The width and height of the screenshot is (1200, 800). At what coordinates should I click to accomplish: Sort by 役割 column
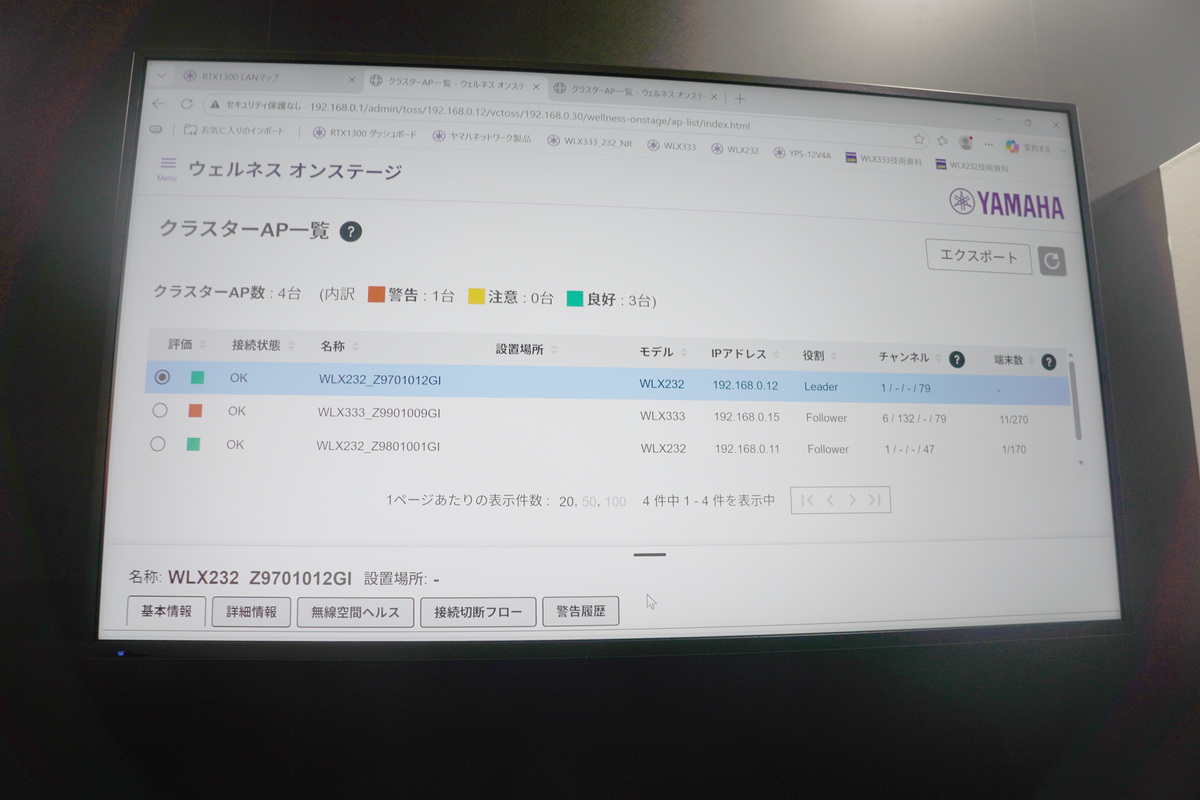pyautogui.click(x=819, y=356)
